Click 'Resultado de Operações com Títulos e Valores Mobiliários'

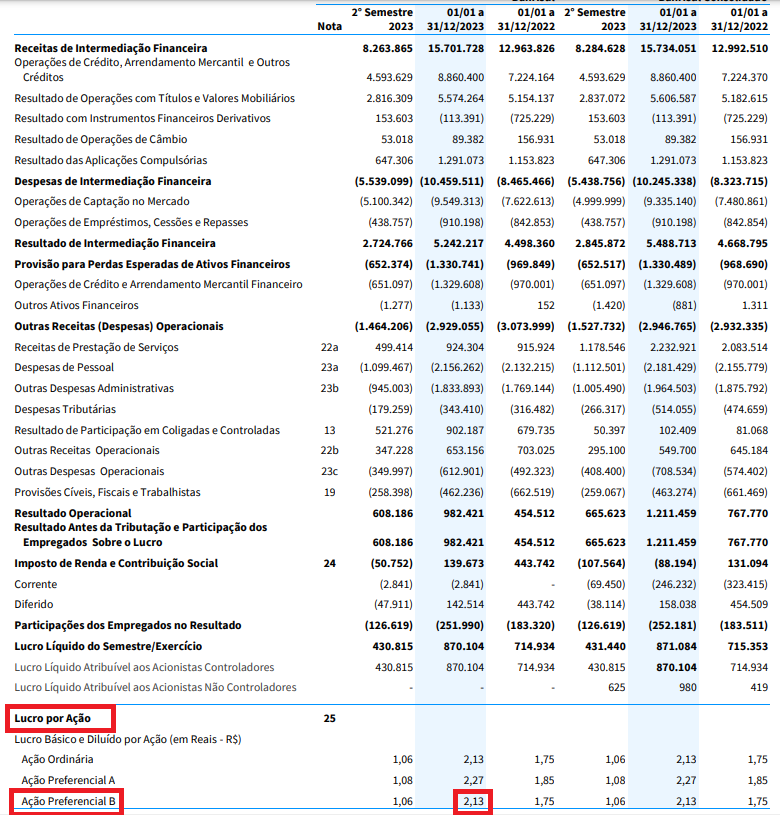(x=154, y=98)
